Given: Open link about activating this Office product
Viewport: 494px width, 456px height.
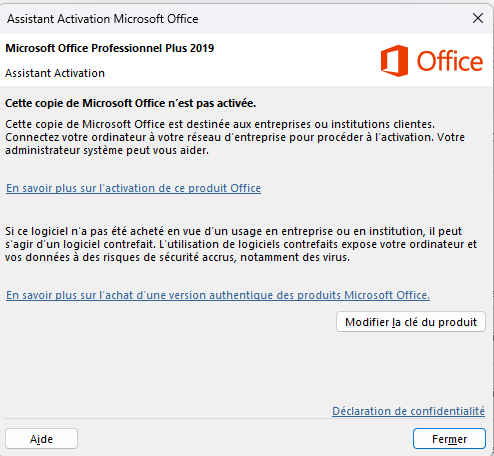Looking at the screenshot, I should 133,188.
